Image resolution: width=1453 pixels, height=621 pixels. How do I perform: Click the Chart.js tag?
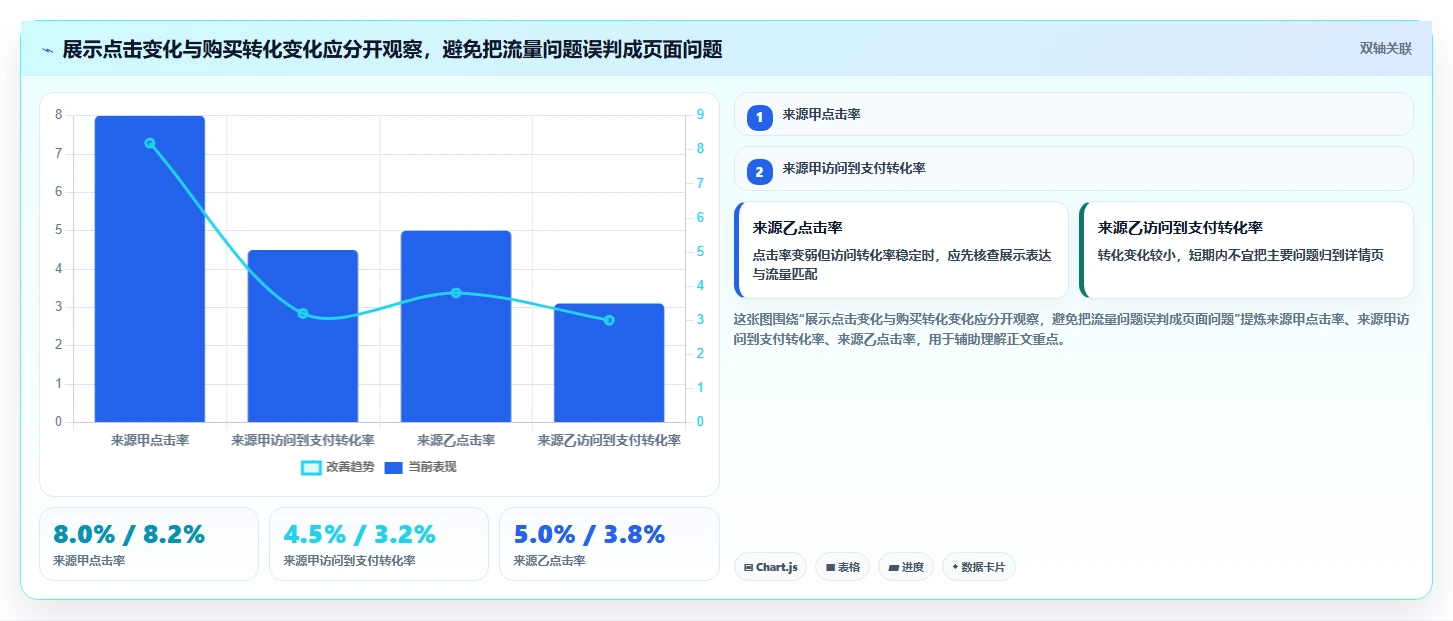(770, 567)
